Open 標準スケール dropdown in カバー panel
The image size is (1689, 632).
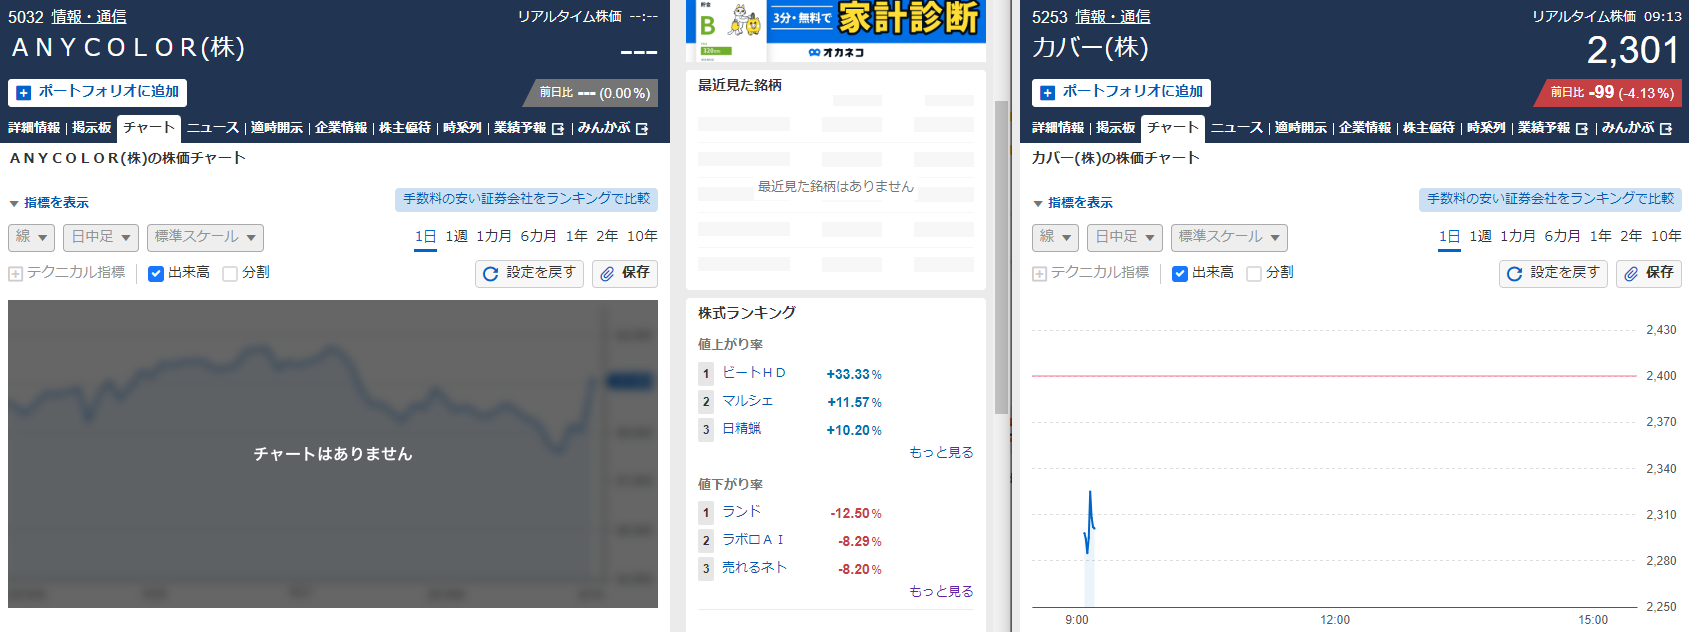(x=1229, y=237)
